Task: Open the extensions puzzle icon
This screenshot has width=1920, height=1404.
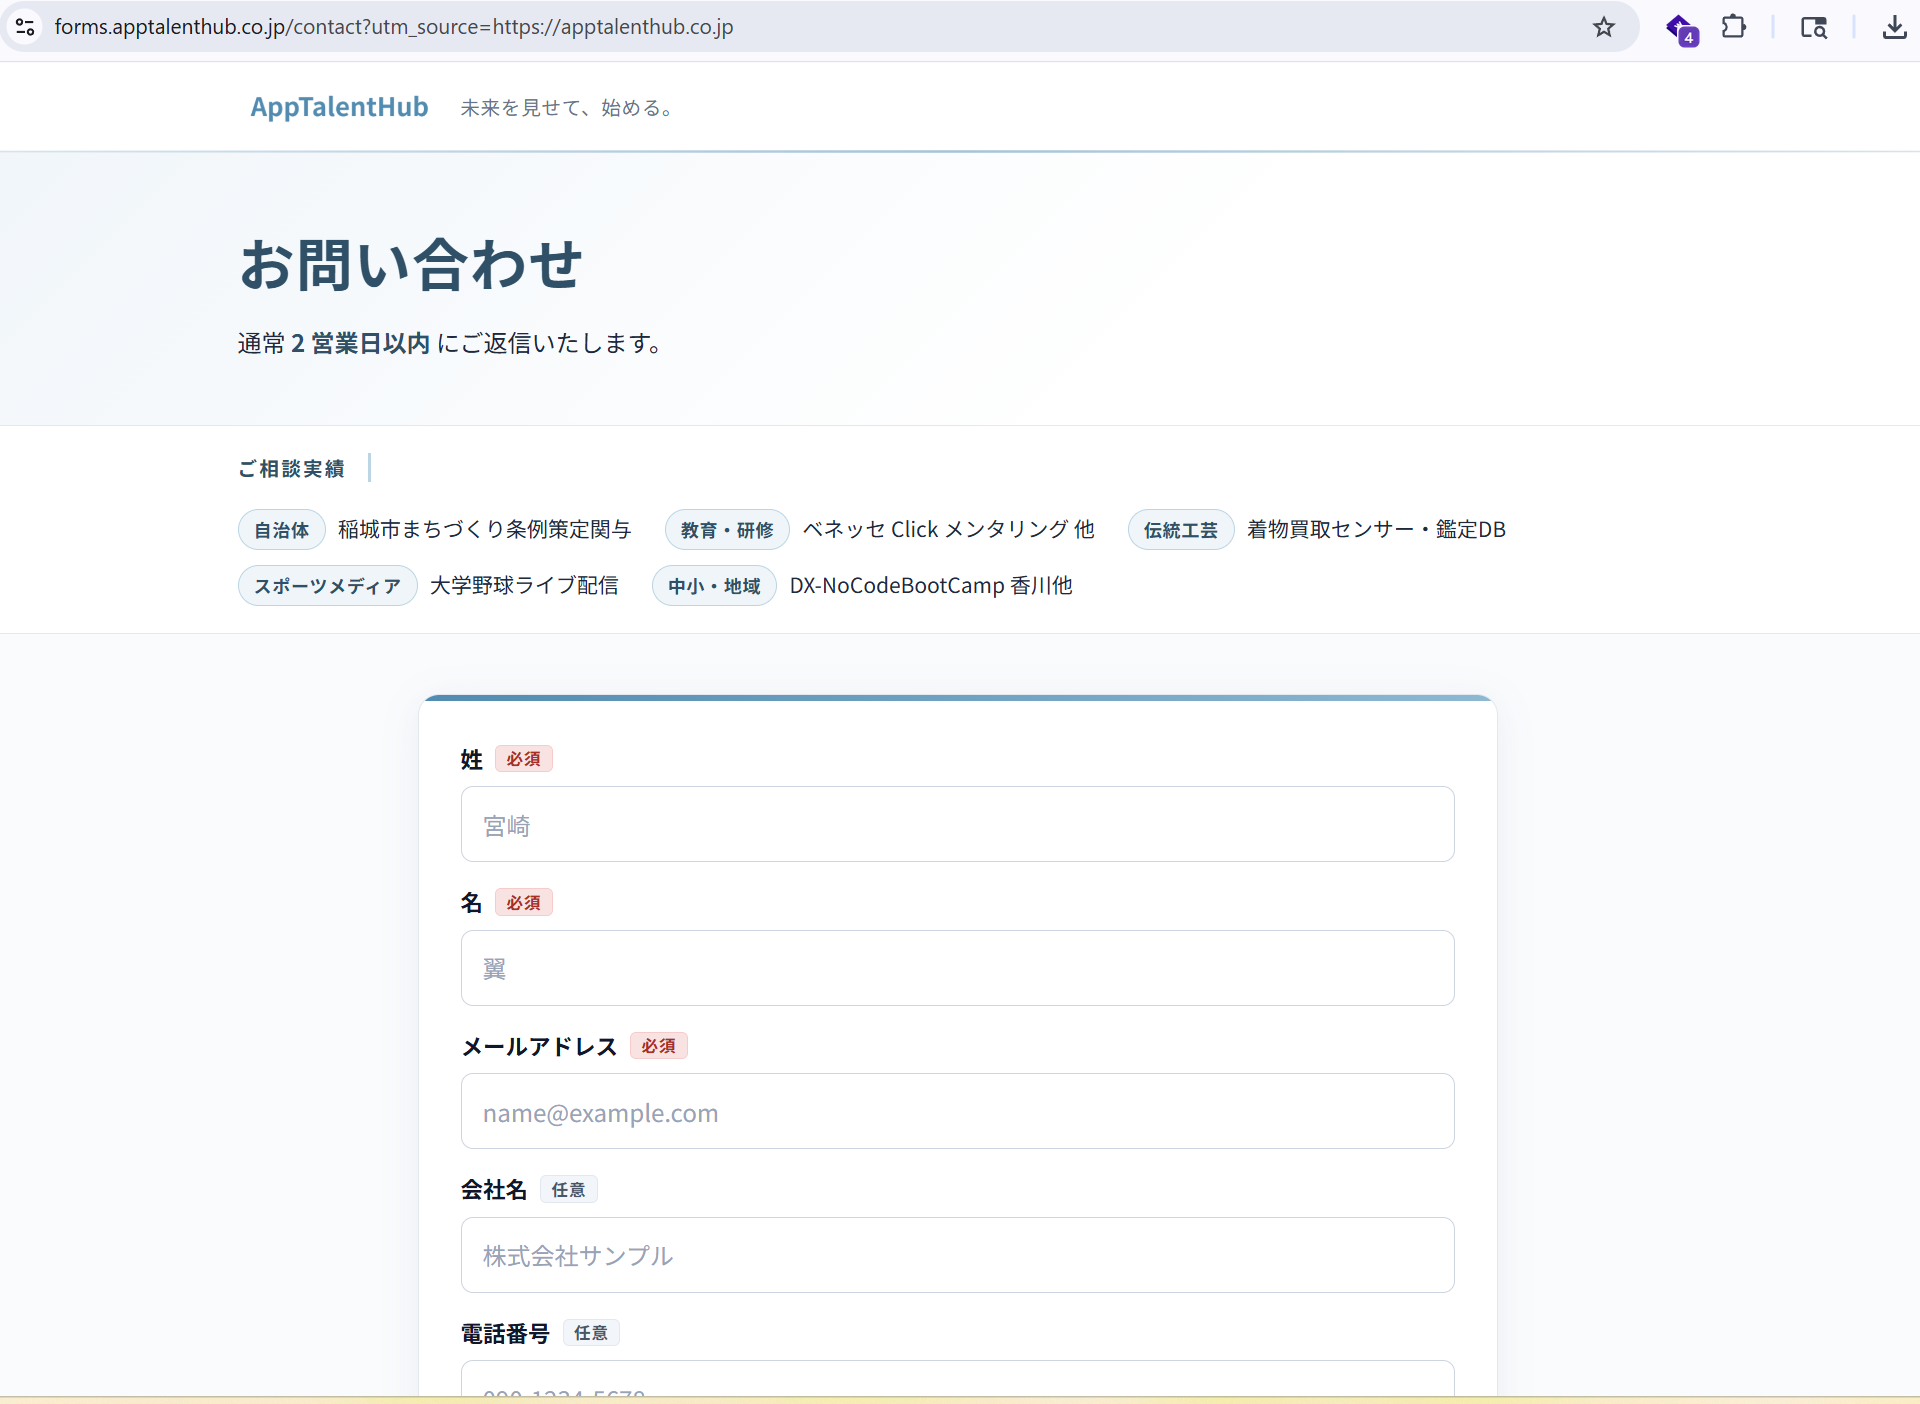Action: tap(1734, 27)
